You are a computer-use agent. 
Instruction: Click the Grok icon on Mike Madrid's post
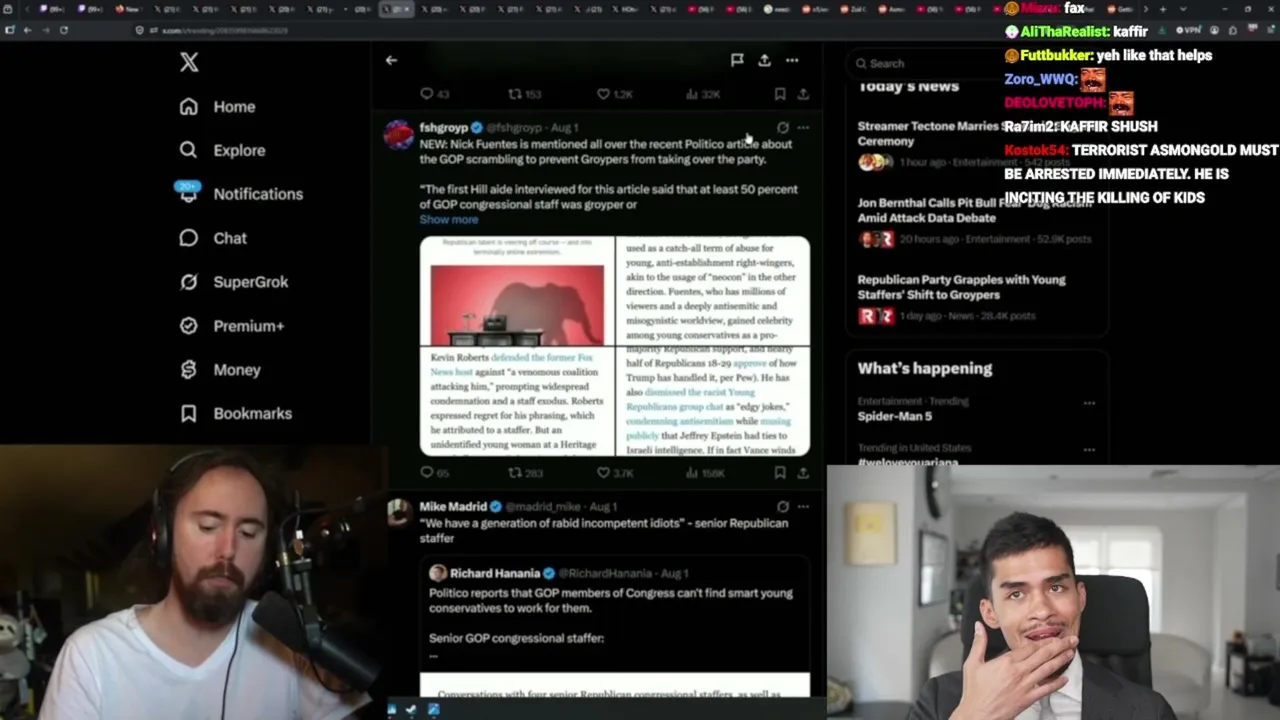pyautogui.click(x=782, y=507)
